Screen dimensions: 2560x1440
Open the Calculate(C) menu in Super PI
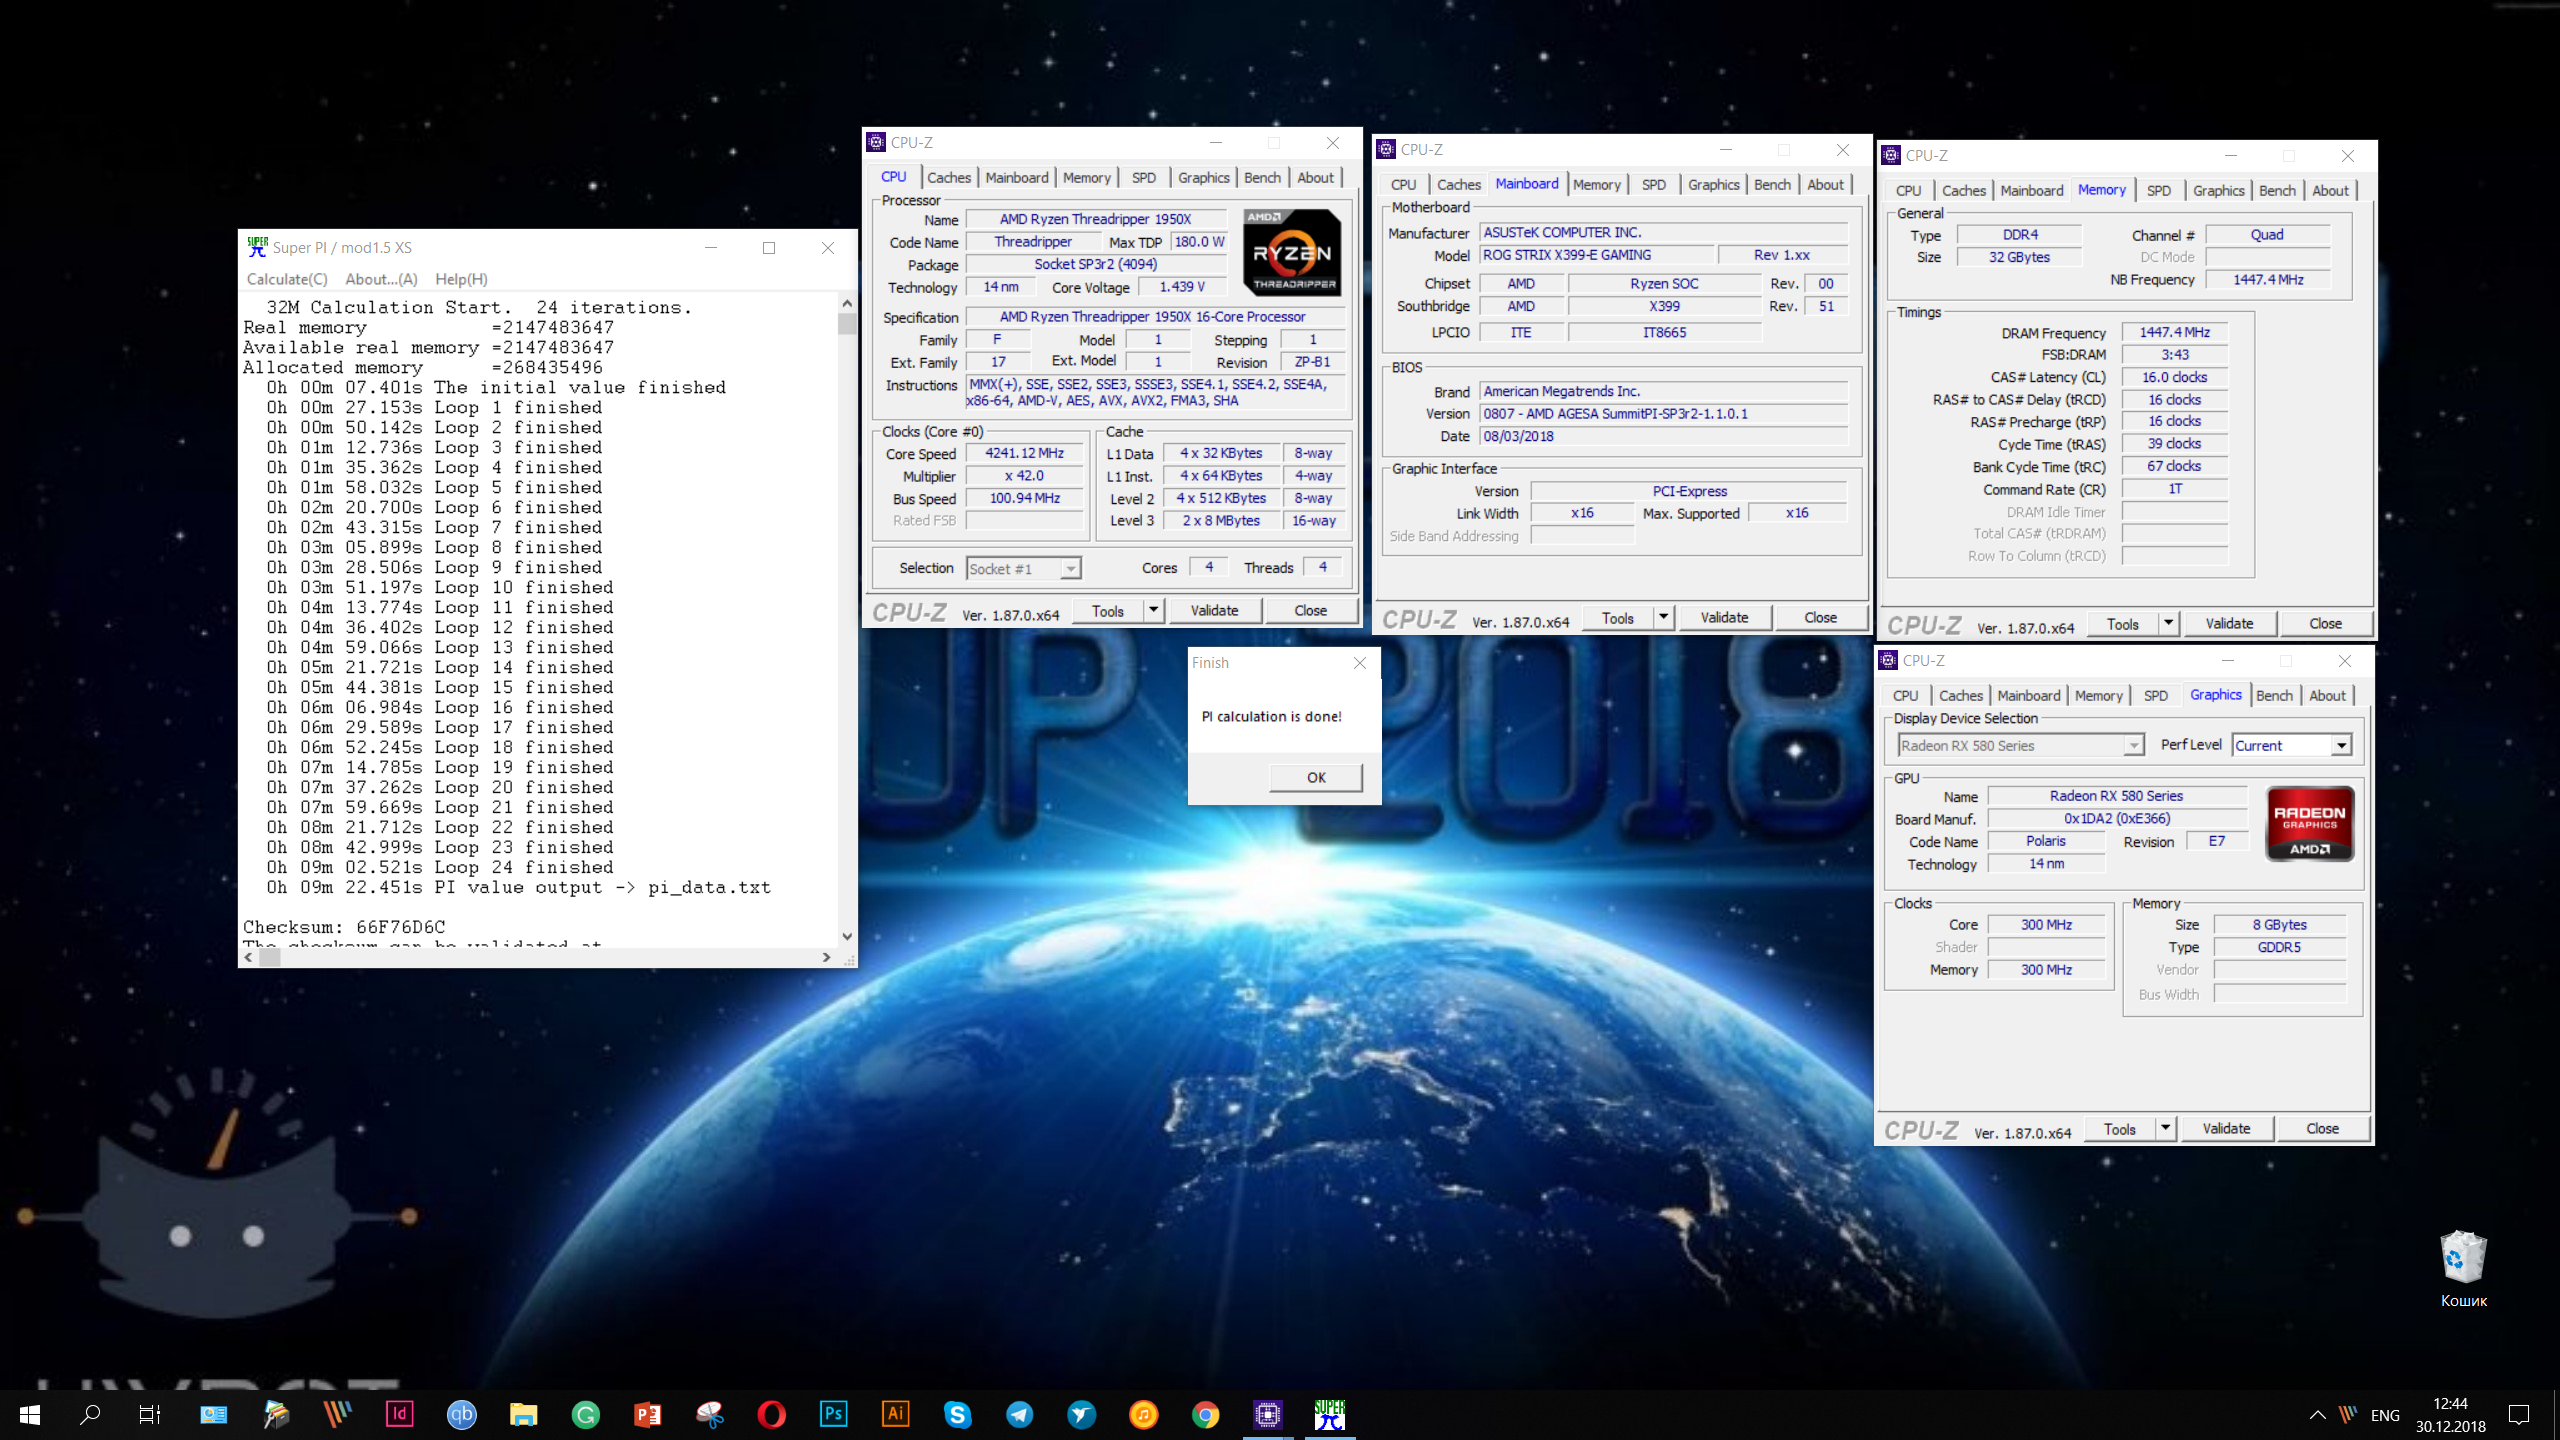[287, 279]
